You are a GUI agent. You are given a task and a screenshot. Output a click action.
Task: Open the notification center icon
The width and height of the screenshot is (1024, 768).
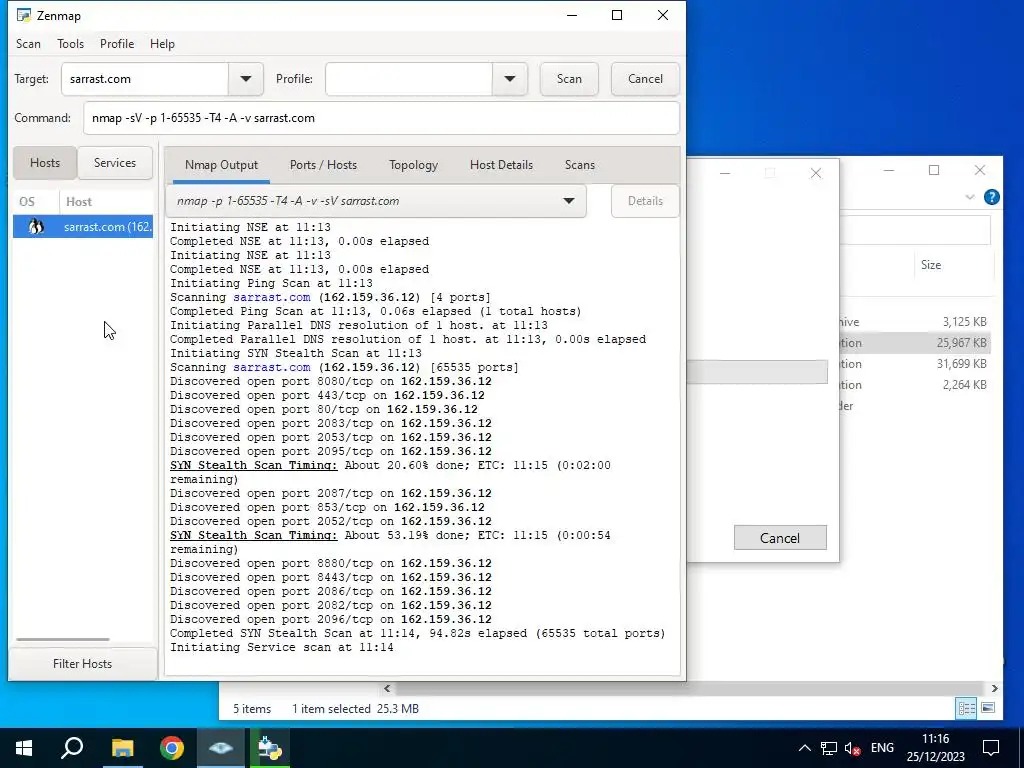pyautogui.click(x=991, y=748)
